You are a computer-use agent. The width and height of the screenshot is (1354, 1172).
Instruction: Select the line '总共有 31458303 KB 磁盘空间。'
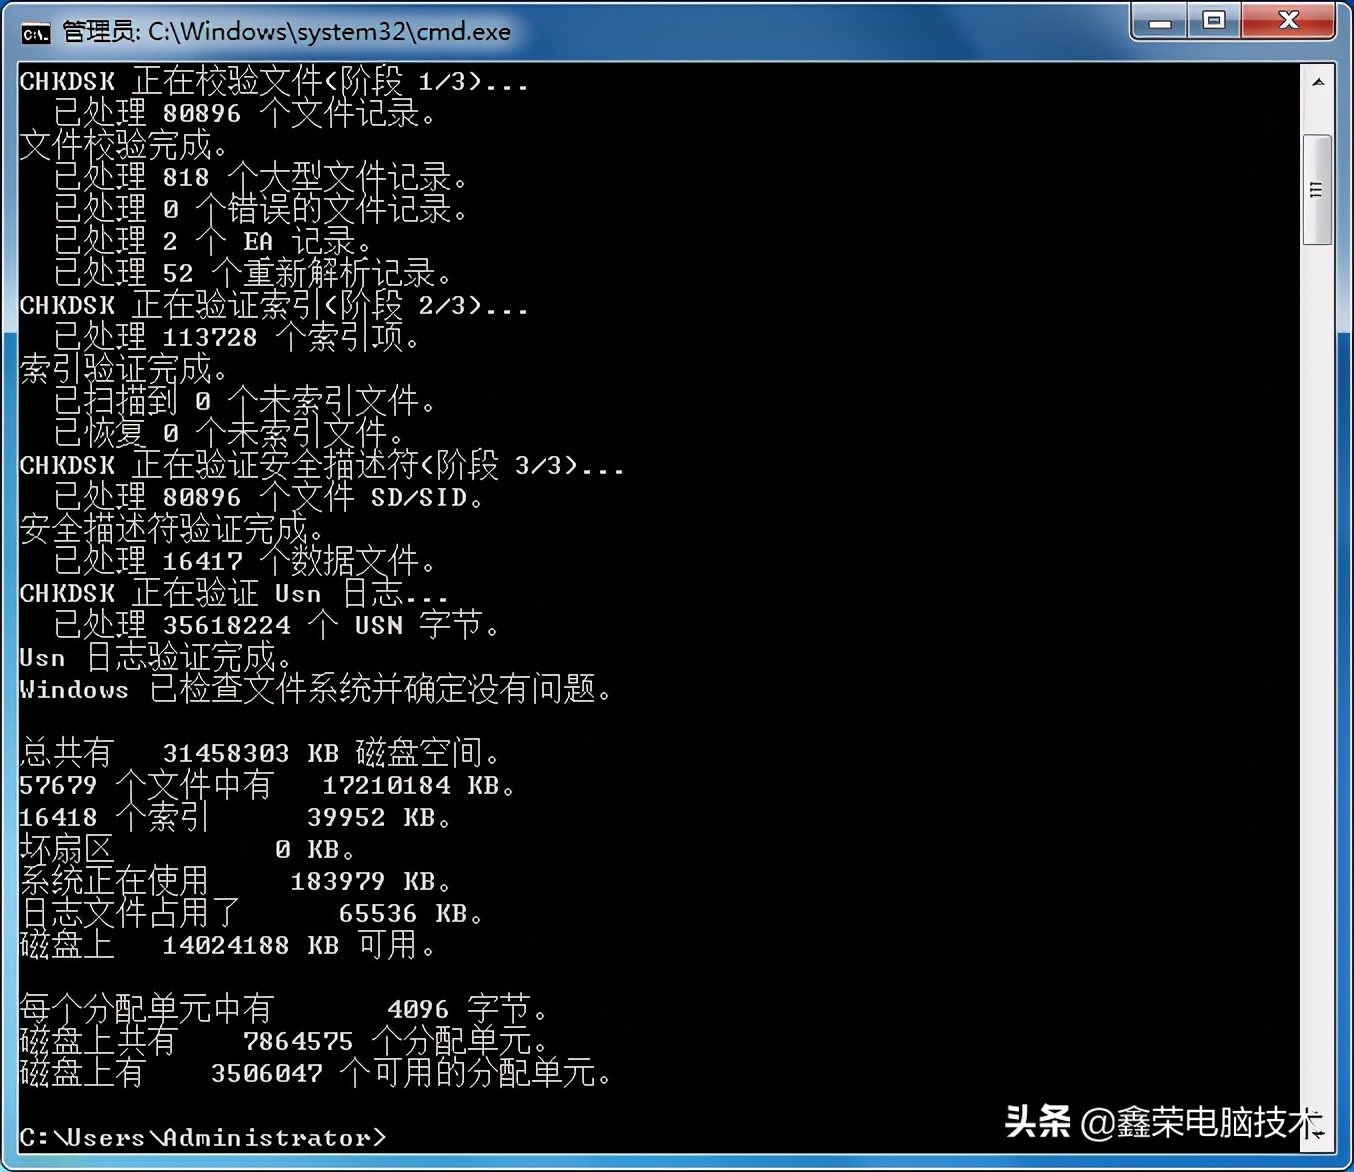[261, 753]
